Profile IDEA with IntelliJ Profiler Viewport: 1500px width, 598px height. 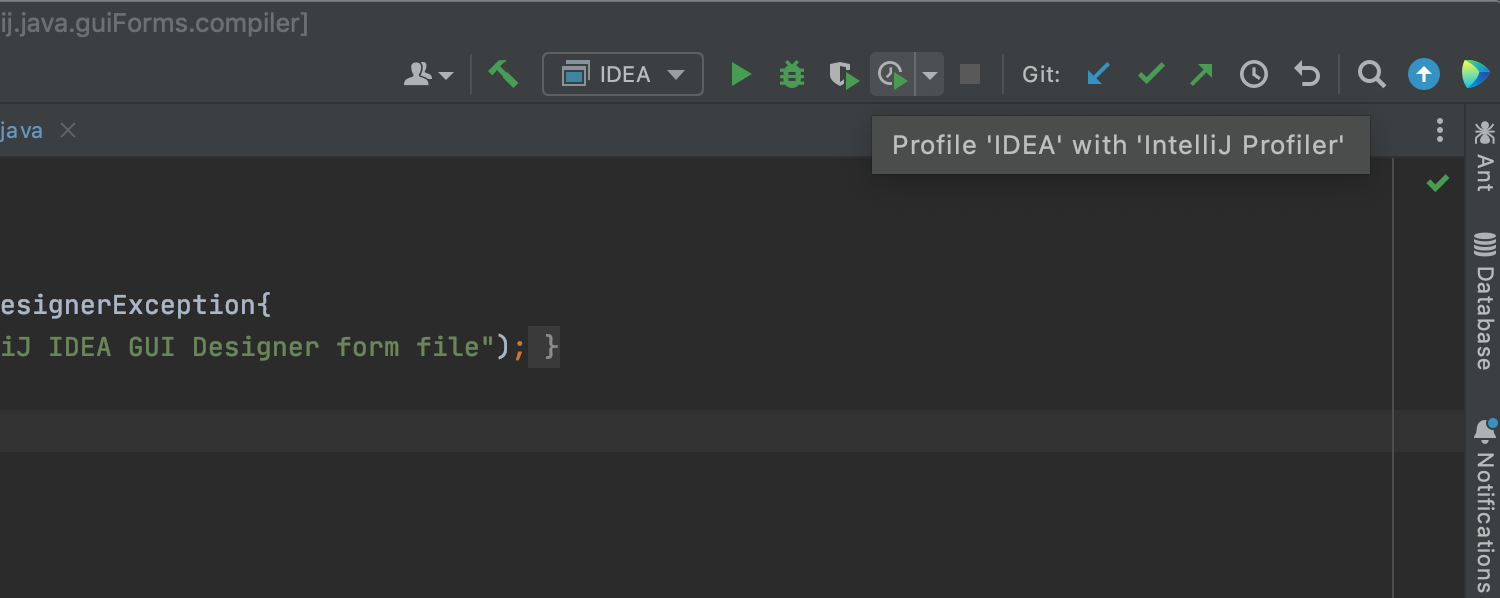[x=892, y=75]
